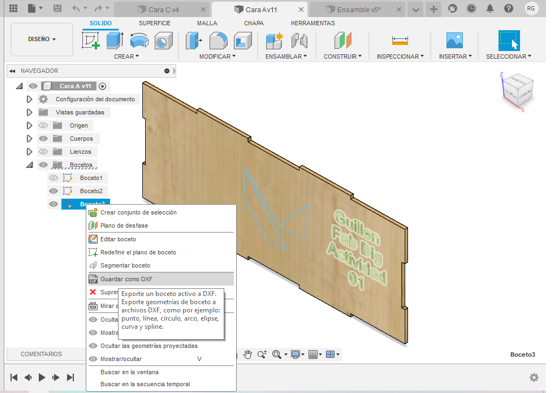Jump to the timeline start
This screenshot has width=555, height=393.
(14, 377)
